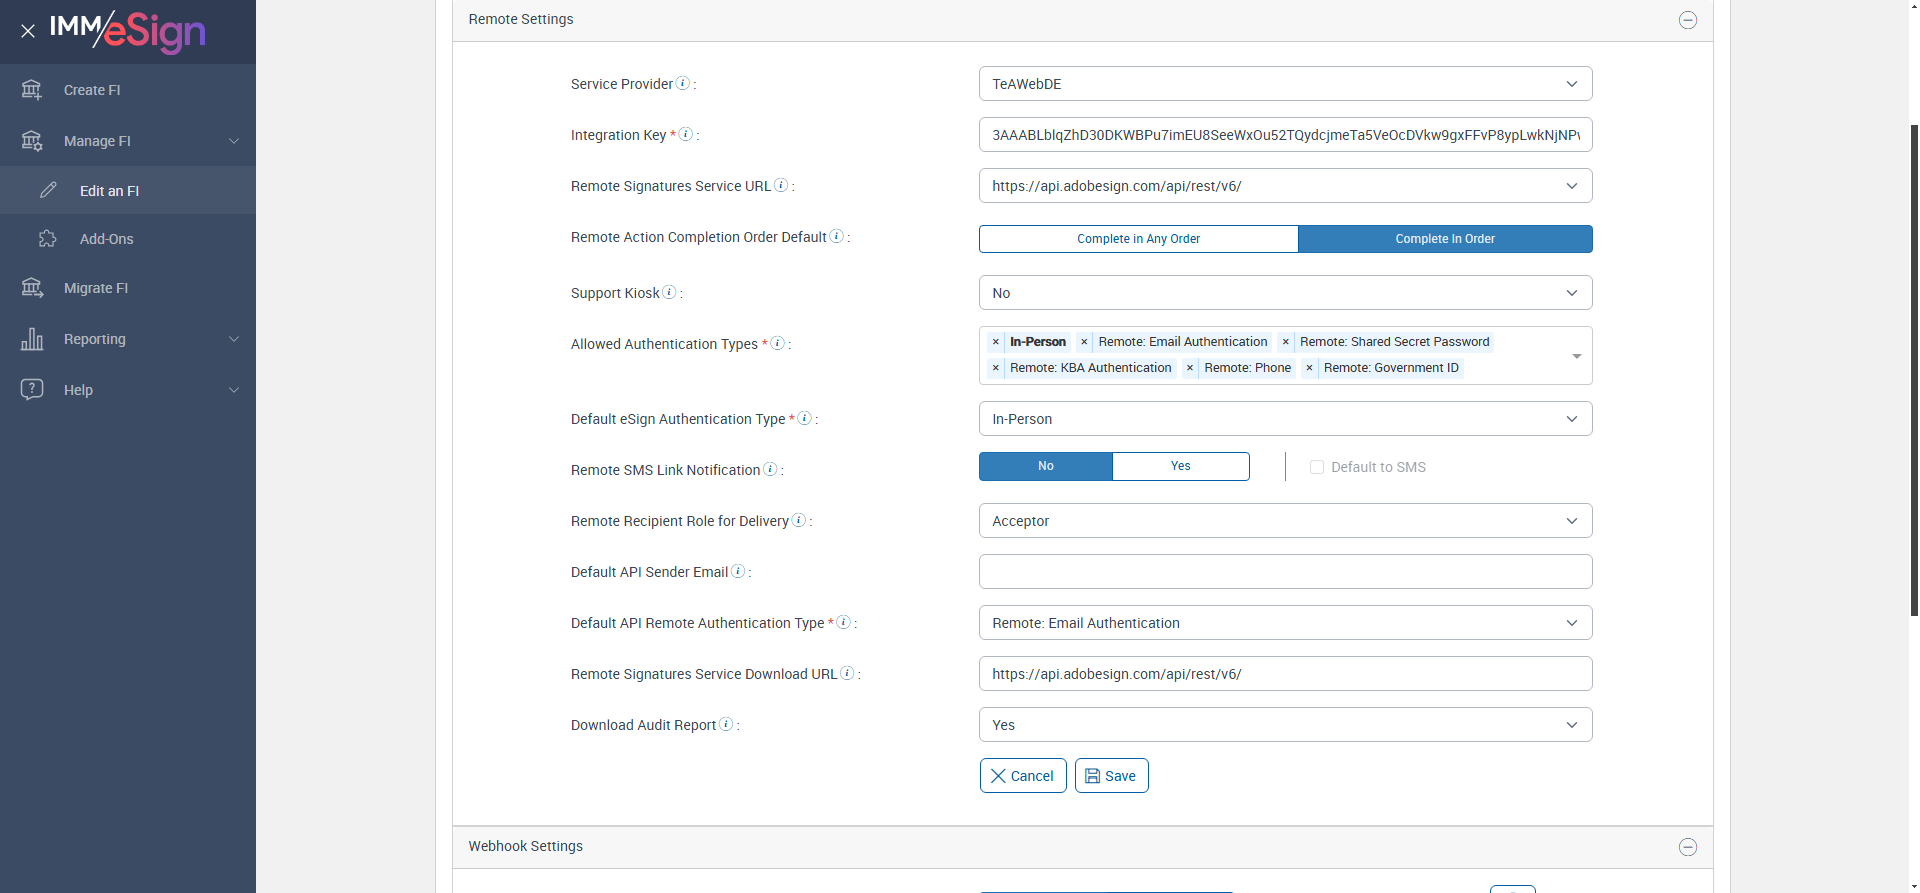This screenshot has height=893, width=1920.
Task: Open the Migrate FI menu item
Action: coord(96,288)
